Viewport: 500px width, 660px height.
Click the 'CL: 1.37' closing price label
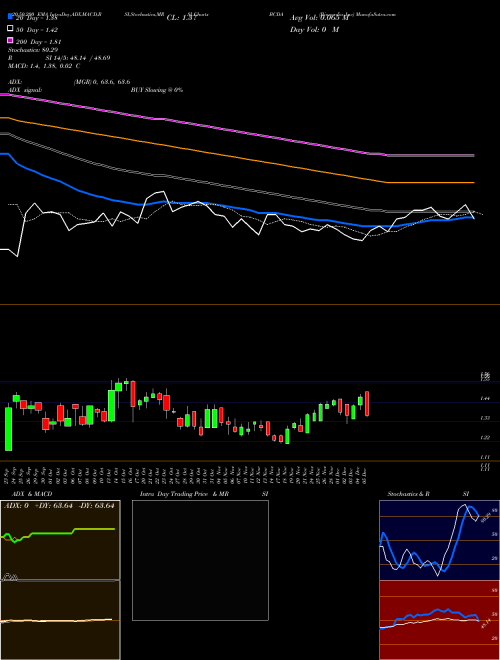coord(181,18)
